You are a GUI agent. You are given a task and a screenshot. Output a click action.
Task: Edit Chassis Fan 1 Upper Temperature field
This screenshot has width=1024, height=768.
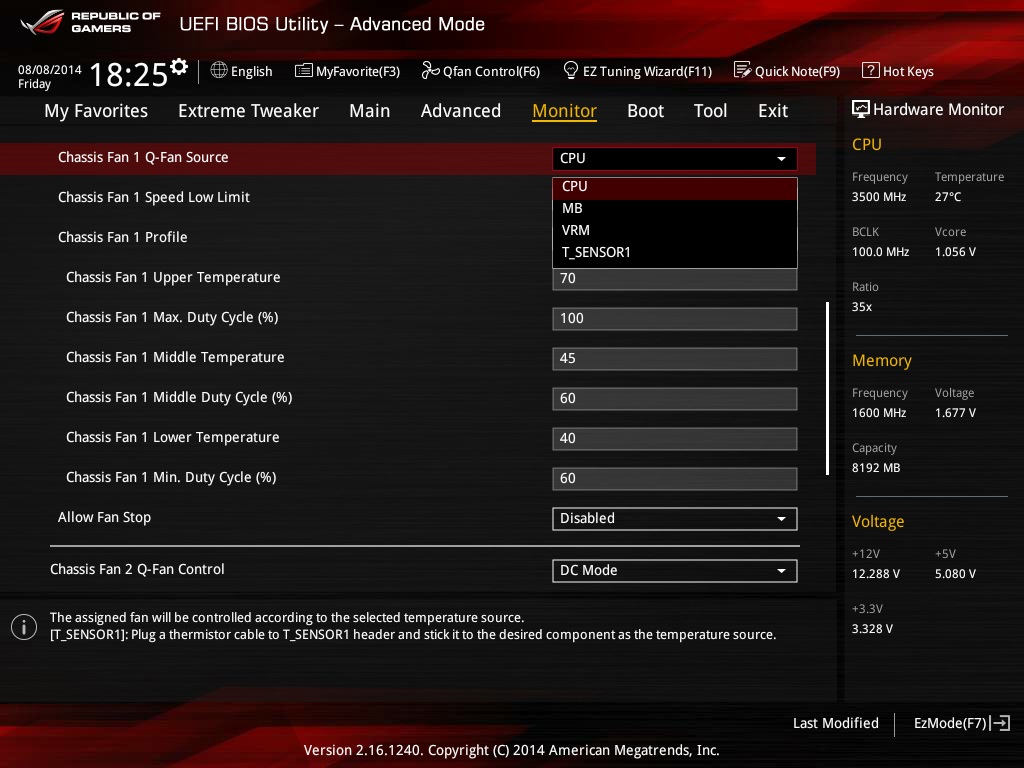(675, 279)
